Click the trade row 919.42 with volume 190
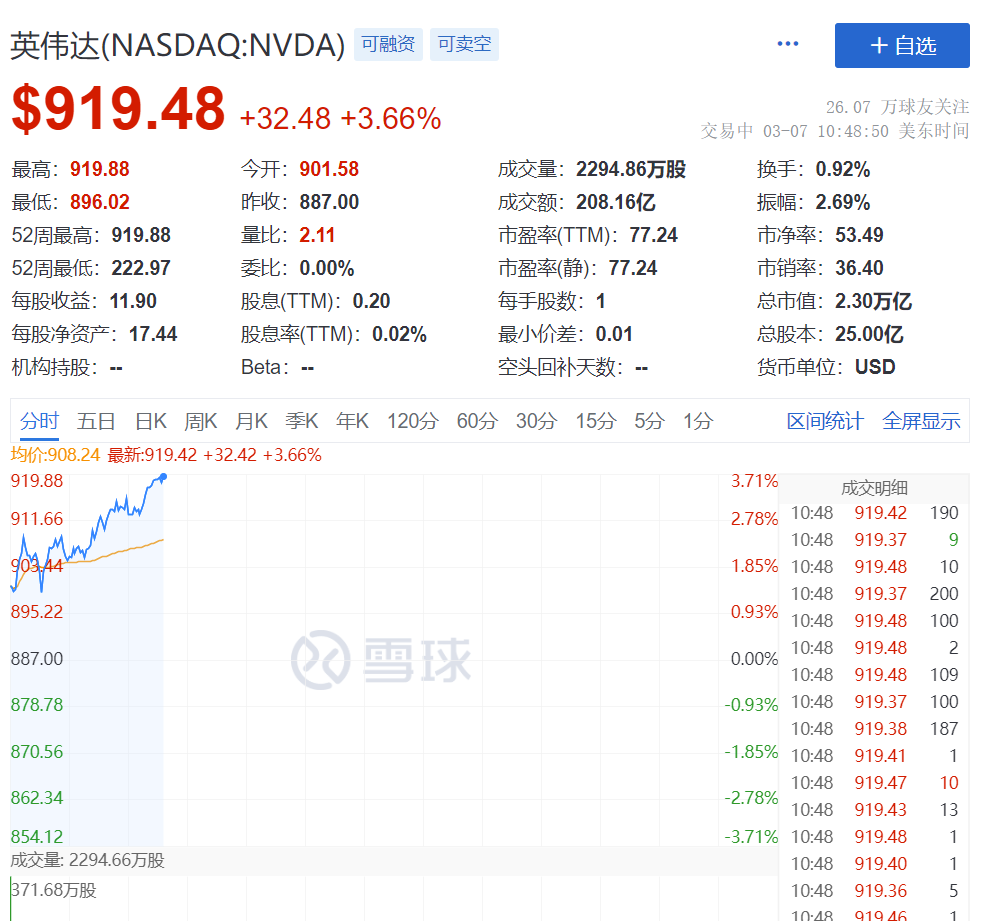This screenshot has height=921, width=999. click(x=874, y=513)
